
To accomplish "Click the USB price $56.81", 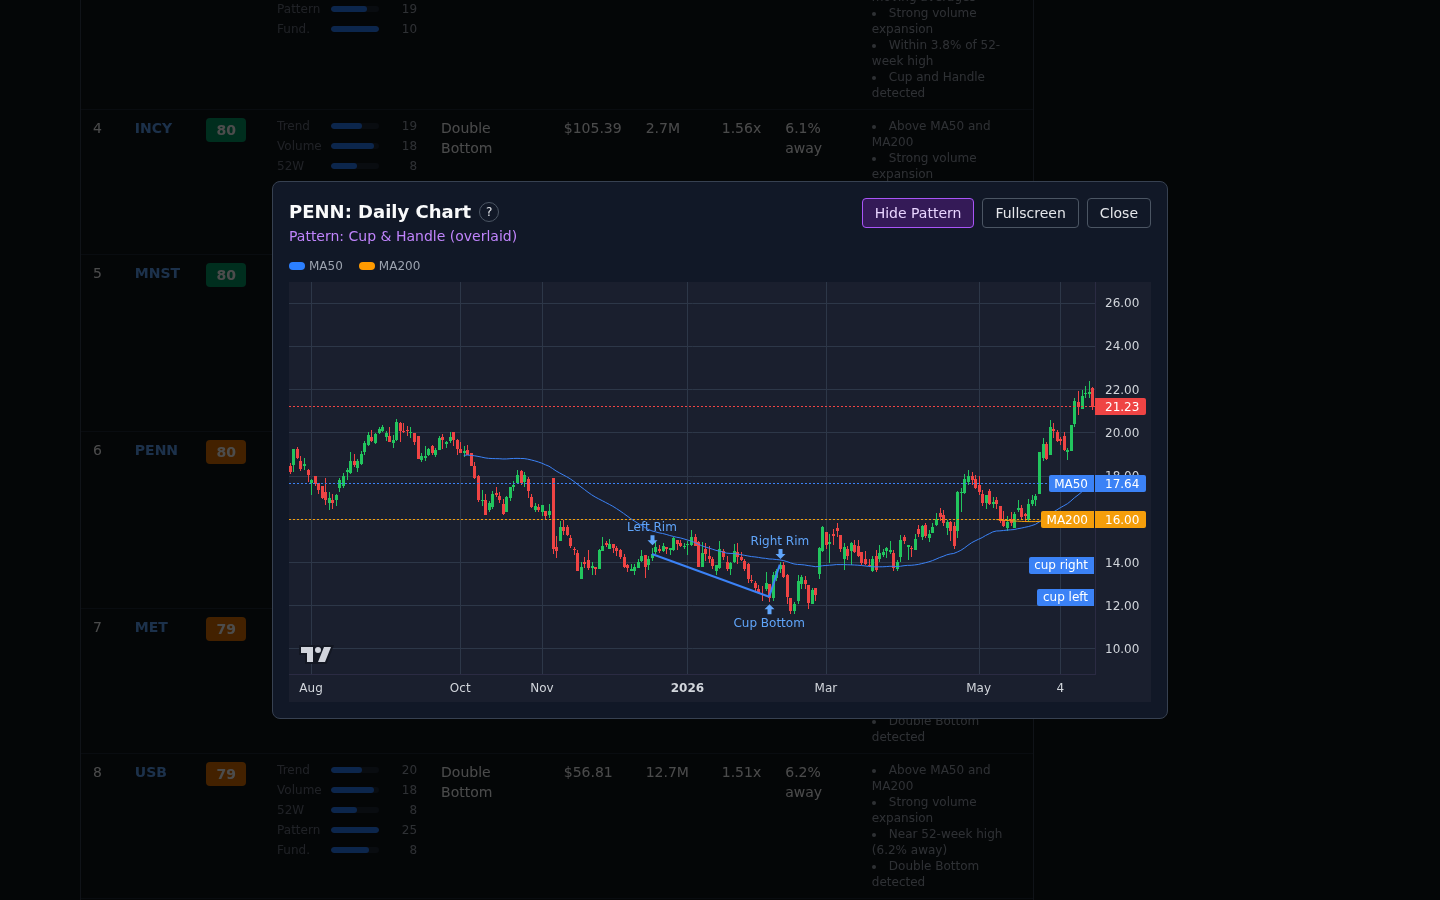I will pos(588,772).
